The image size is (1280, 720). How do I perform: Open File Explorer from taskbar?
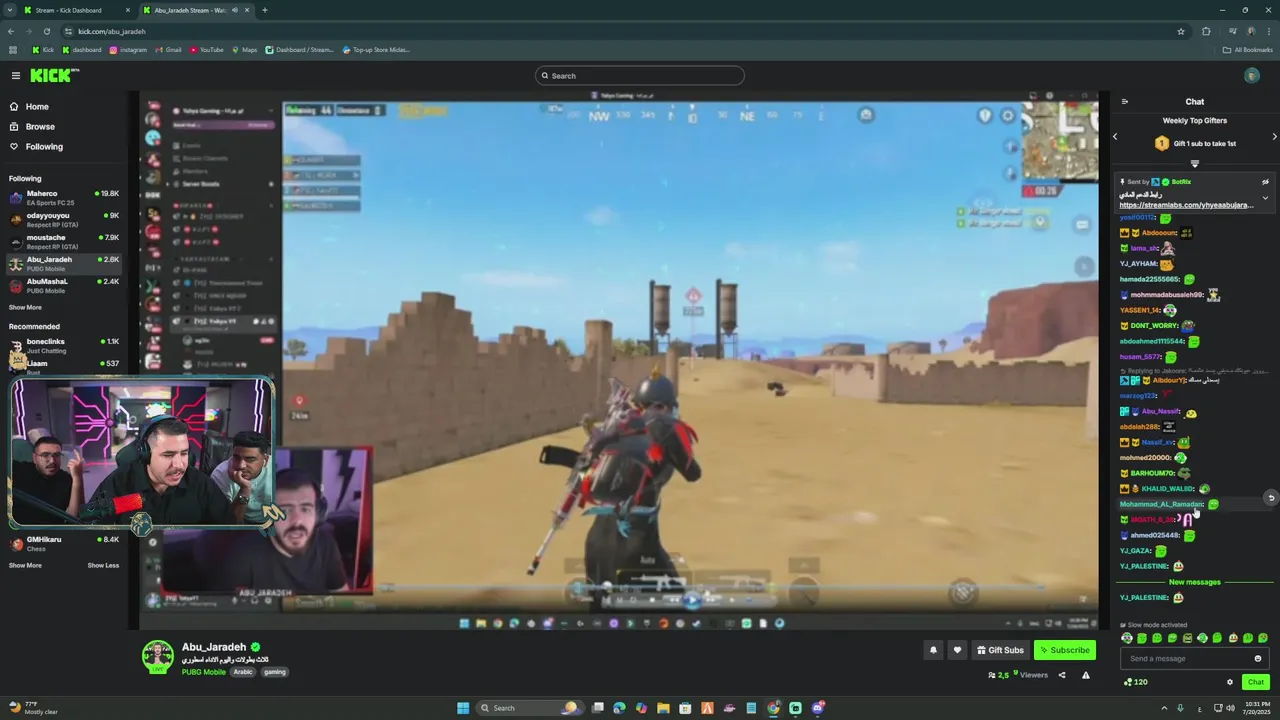663,708
